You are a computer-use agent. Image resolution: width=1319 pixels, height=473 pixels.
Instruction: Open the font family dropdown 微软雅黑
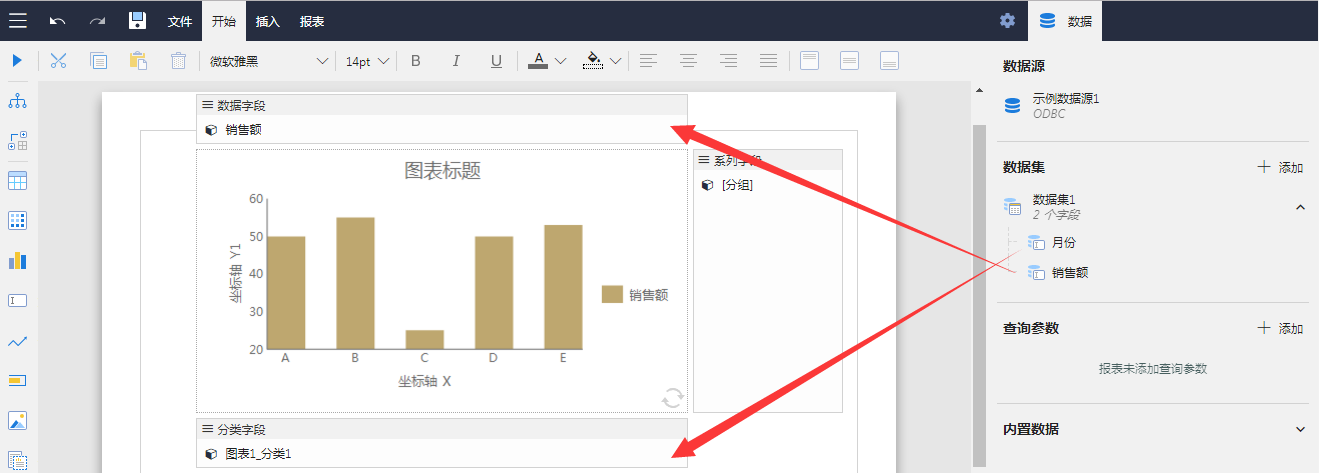(268, 61)
